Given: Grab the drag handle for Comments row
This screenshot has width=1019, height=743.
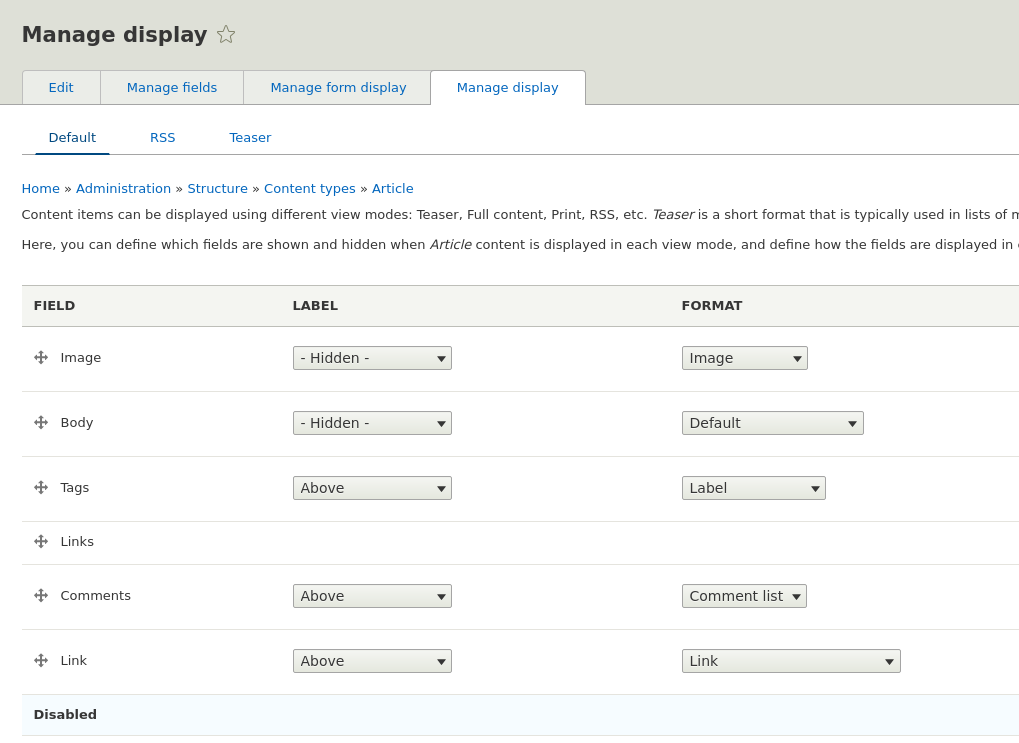Looking at the screenshot, I should coord(41,595).
